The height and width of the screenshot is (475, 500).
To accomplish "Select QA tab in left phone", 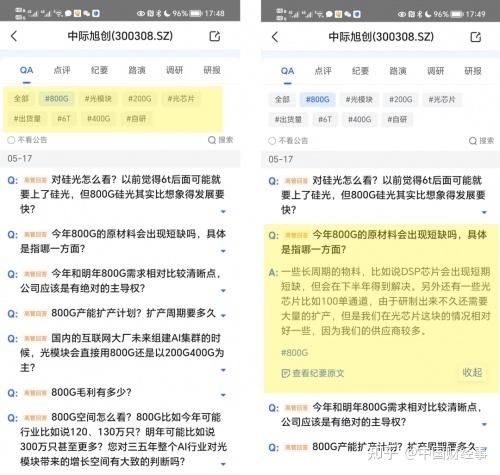I will [x=26, y=70].
